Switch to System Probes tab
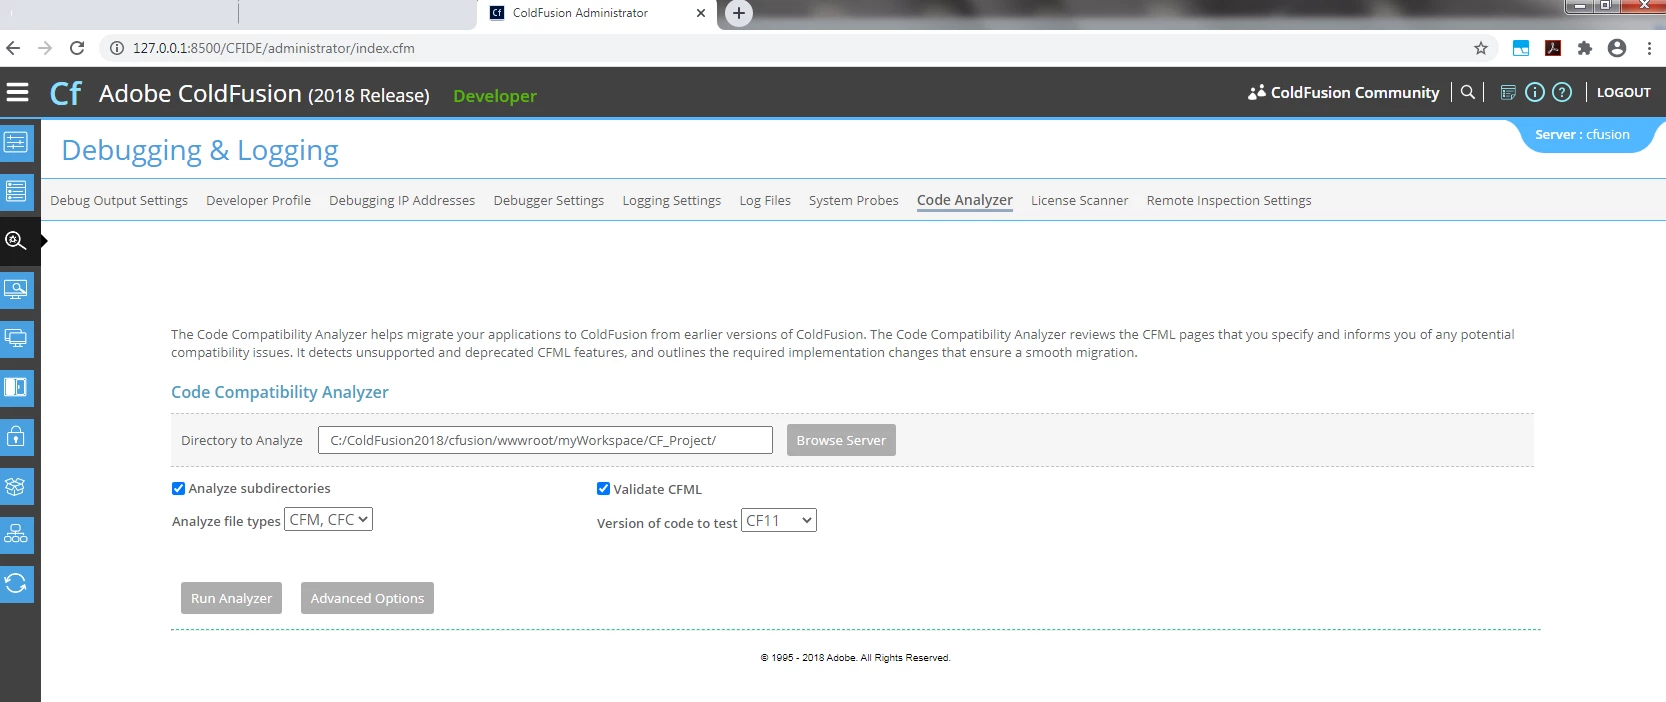Viewport: 1666px width, 702px height. 854,200
